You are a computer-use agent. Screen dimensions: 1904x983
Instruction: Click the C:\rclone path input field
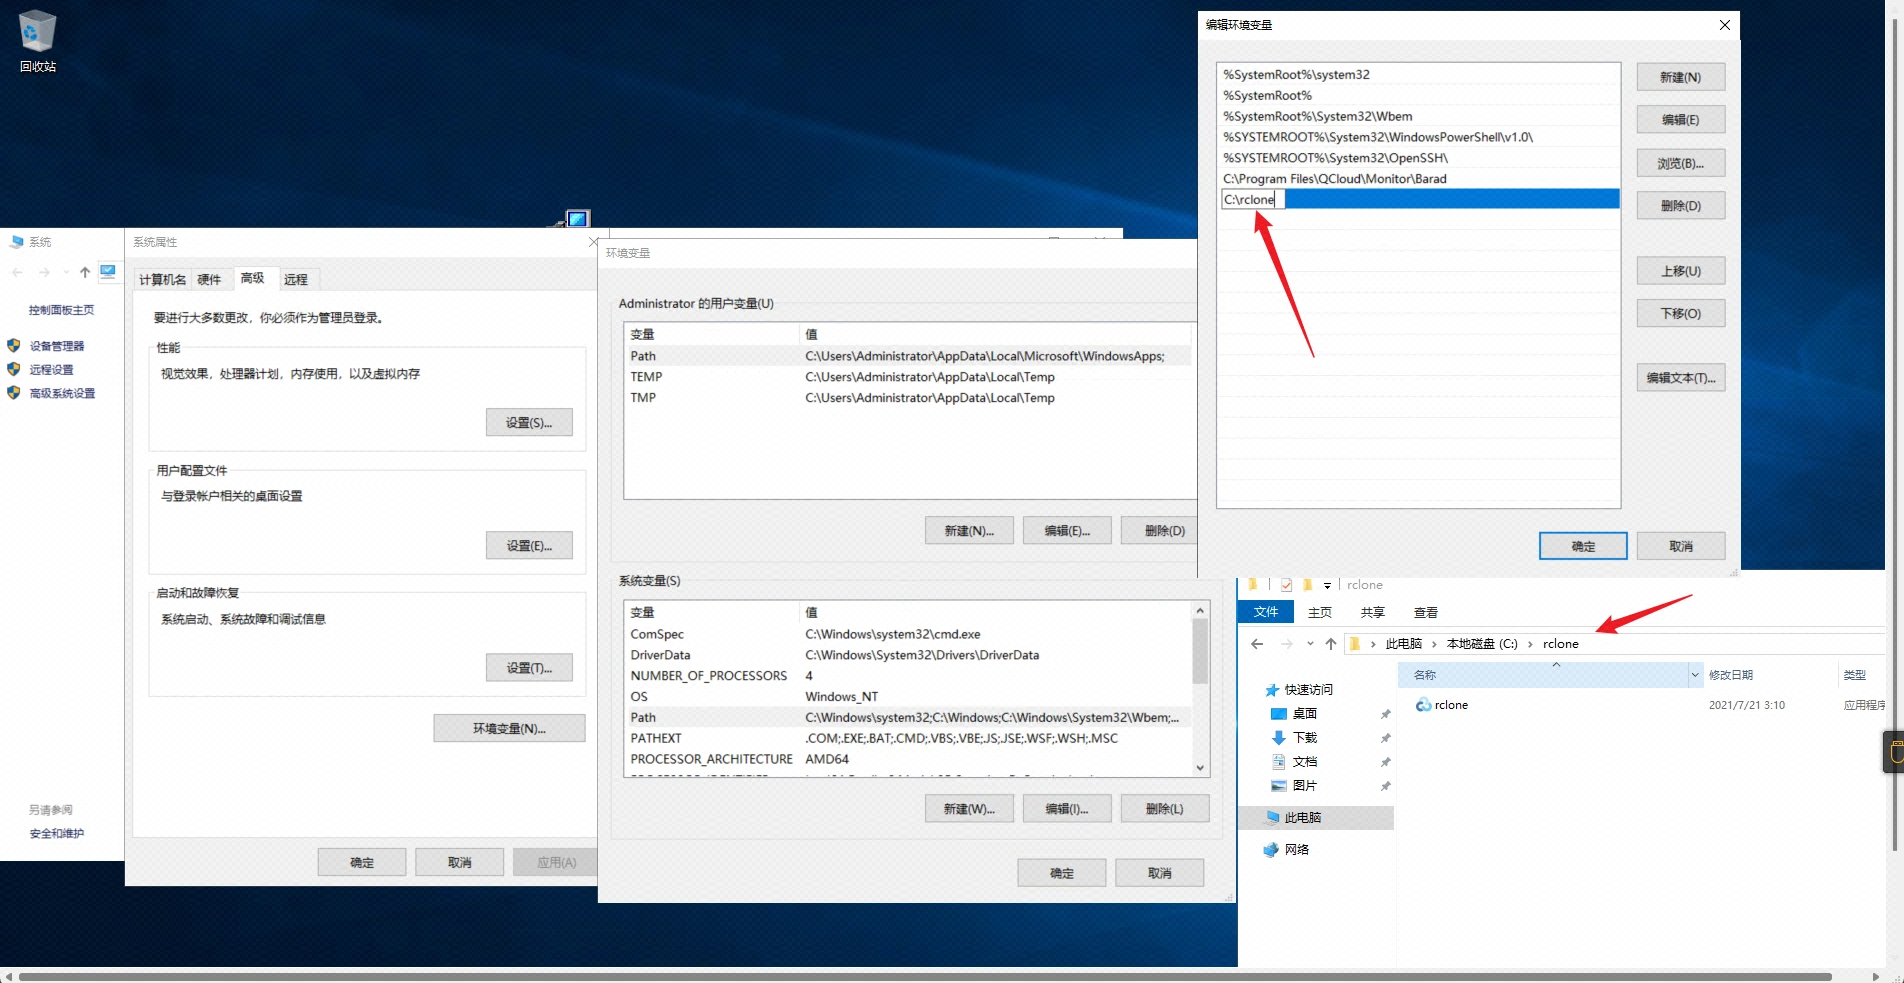pos(1253,200)
